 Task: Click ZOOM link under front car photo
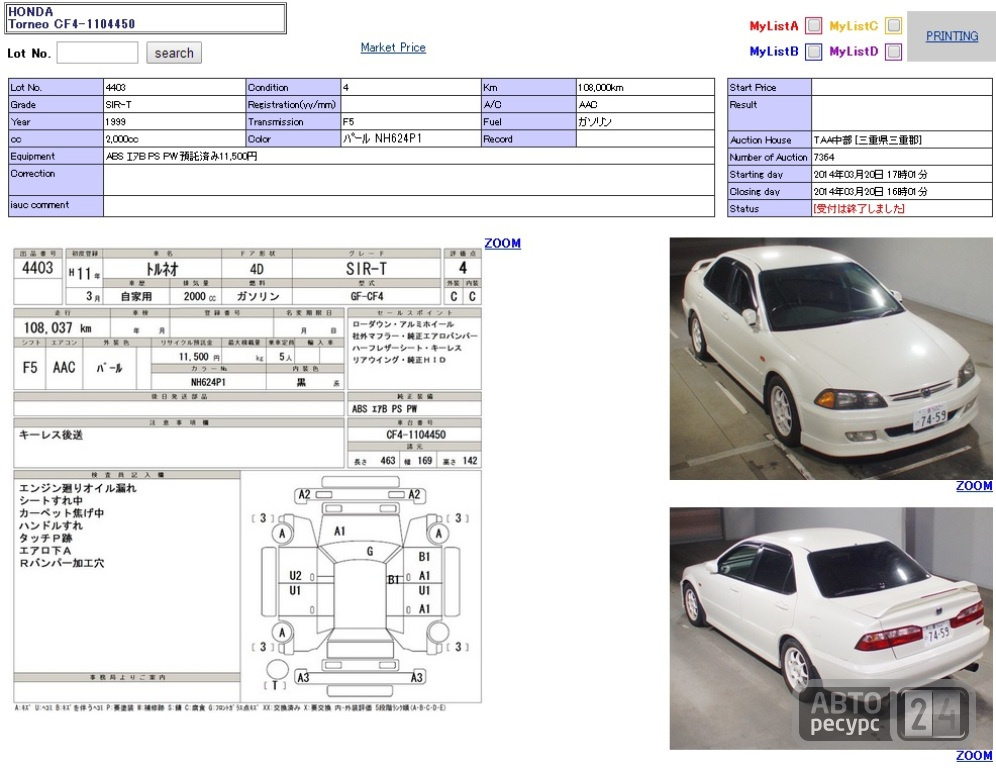[x=974, y=486]
